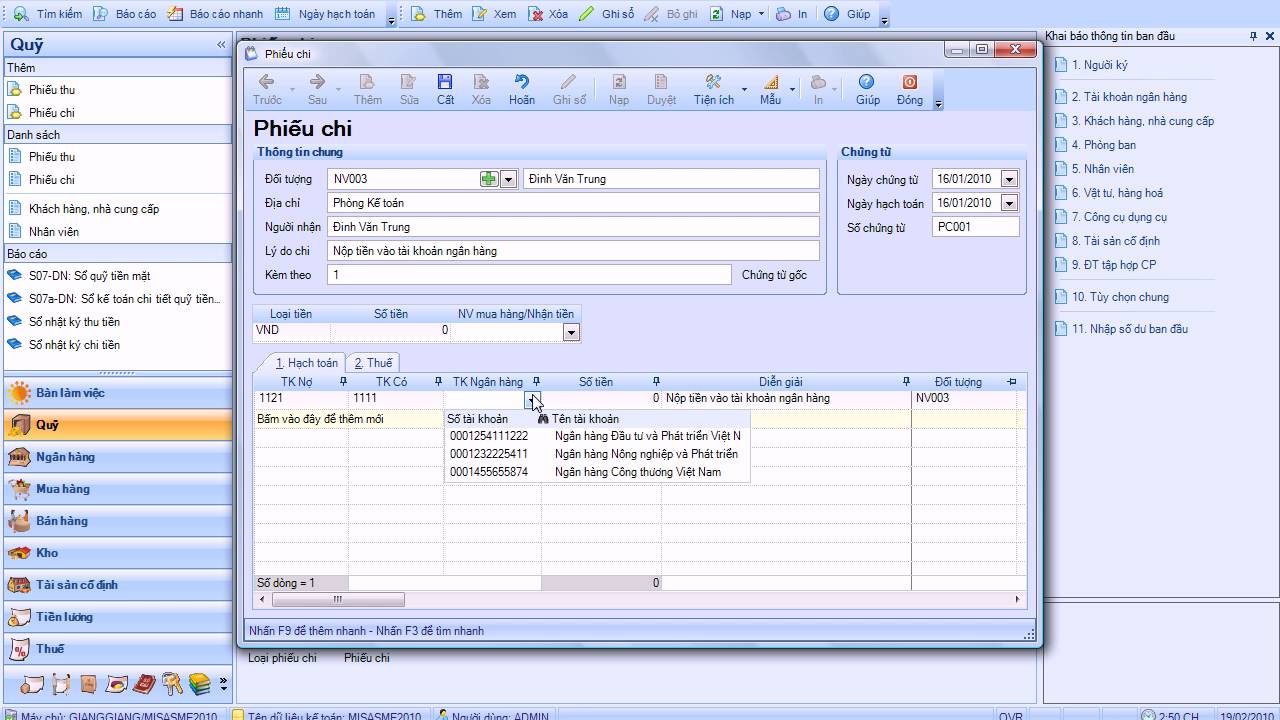Toggle the TK Ngân hàng cell dropdown arrow
The height and width of the screenshot is (720, 1280).
click(x=533, y=398)
